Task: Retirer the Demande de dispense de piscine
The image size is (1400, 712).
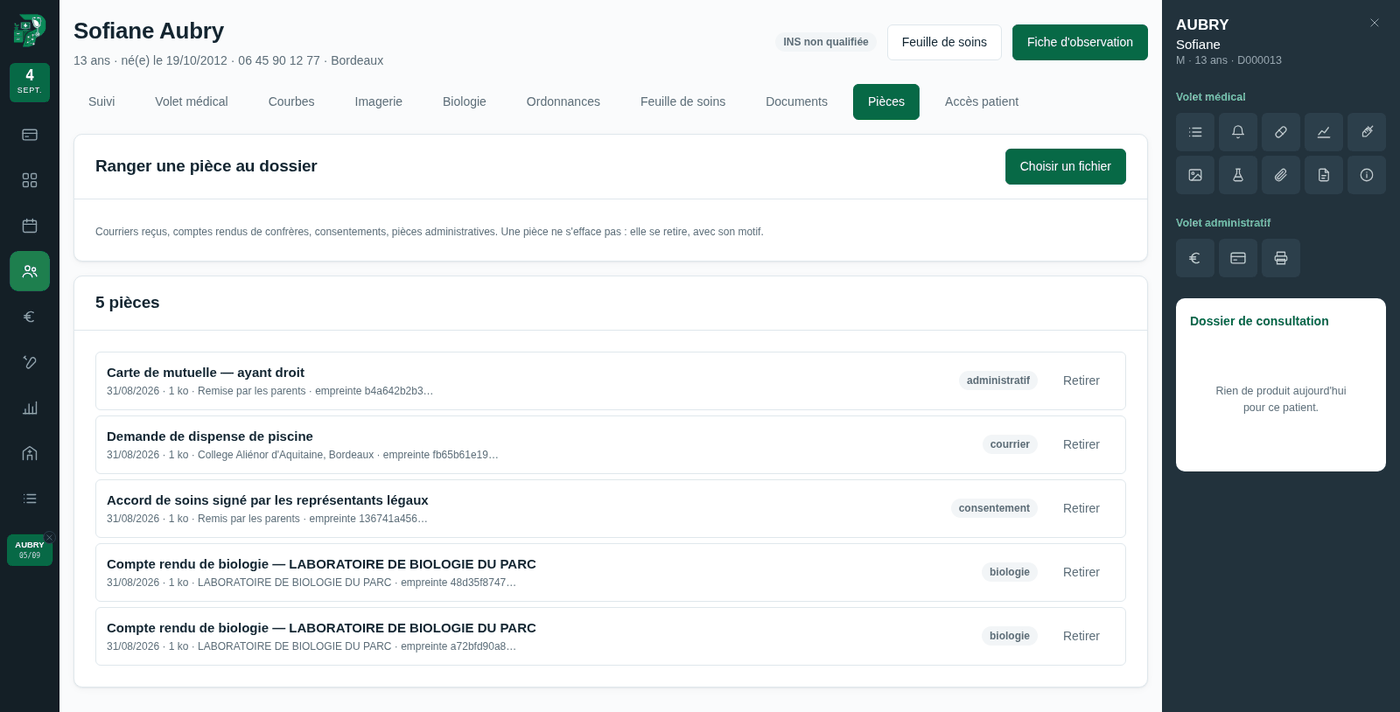Action: pyautogui.click(x=1081, y=445)
